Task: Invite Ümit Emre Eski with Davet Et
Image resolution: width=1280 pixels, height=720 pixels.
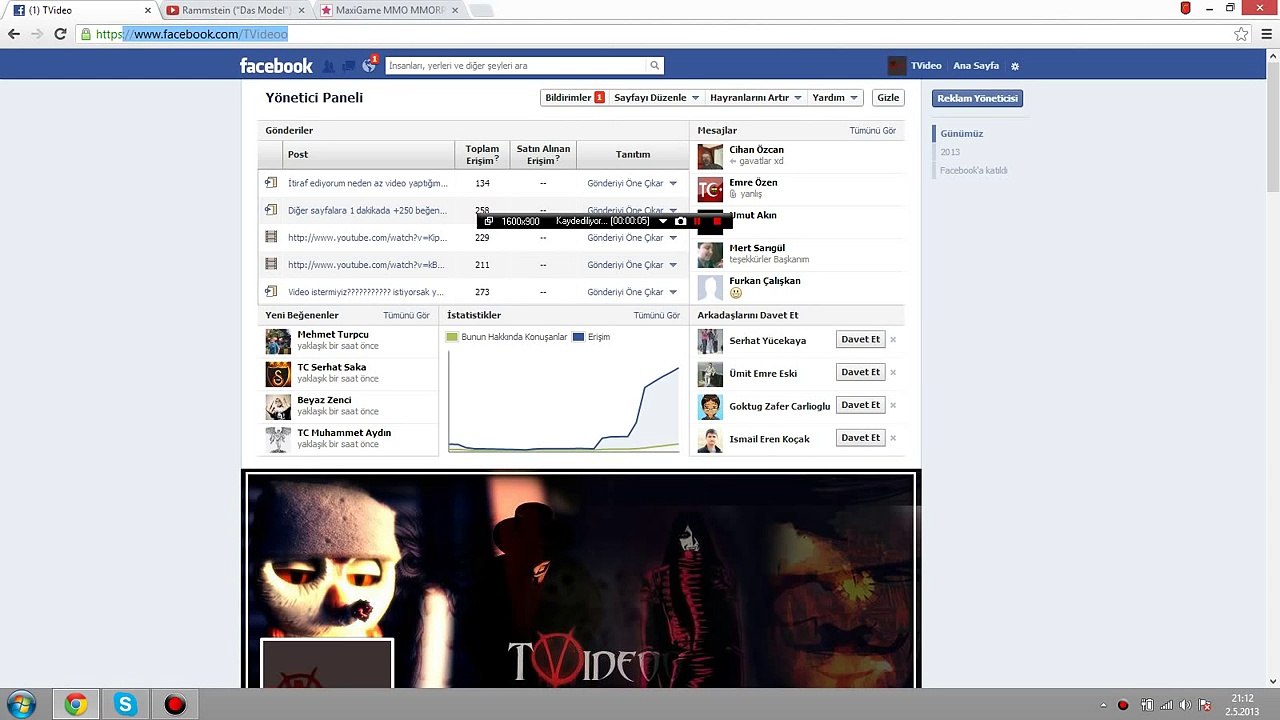Action: [861, 373]
